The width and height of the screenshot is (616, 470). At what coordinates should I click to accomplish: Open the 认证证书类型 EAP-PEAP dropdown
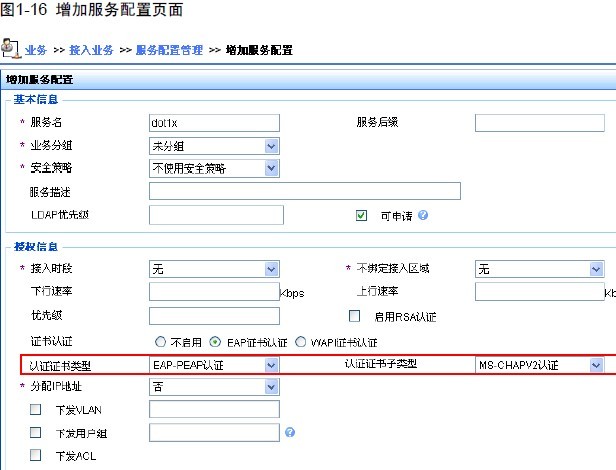271,366
